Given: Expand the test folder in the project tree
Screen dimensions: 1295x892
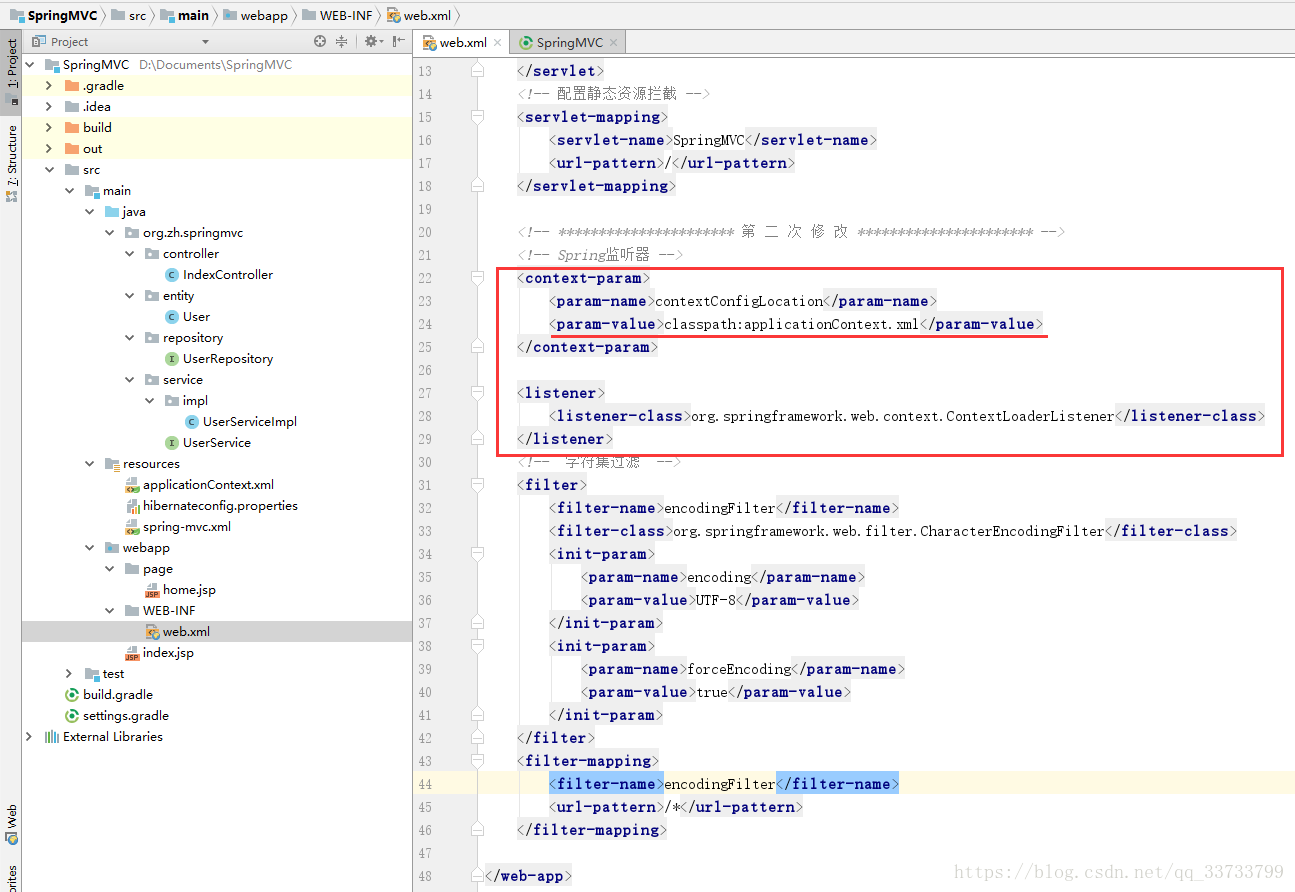Looking at the screenshot, I should point(67,673).
